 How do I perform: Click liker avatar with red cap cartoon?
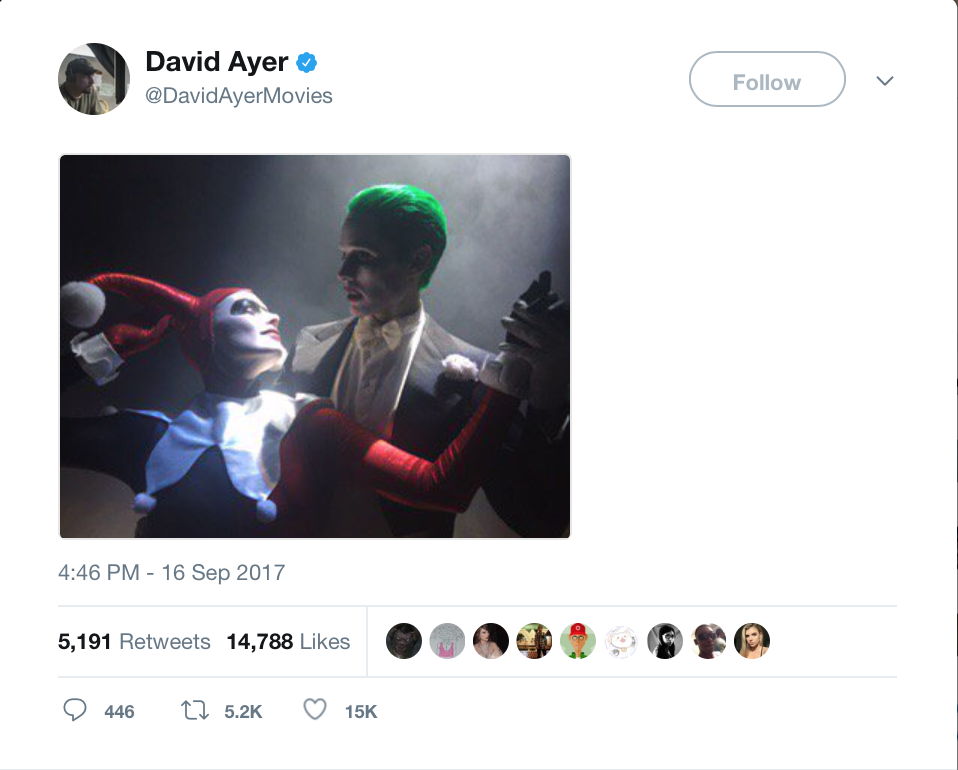577,641
